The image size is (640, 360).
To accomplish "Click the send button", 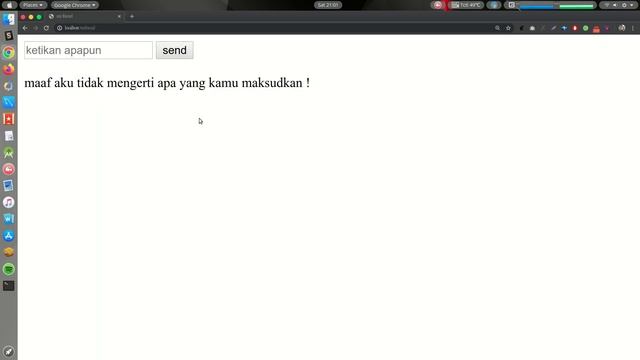I will coord(175,50).
